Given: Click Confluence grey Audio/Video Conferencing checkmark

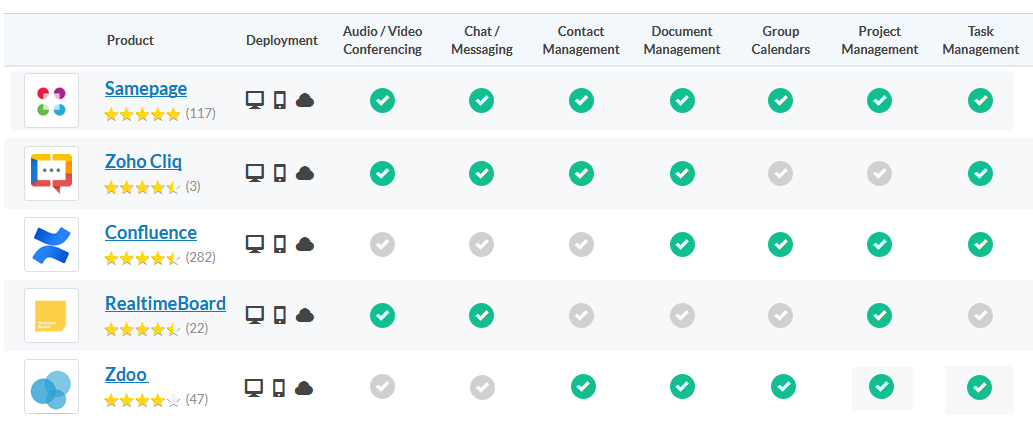Looking at the screenshot, I should (x=382, y=244).
